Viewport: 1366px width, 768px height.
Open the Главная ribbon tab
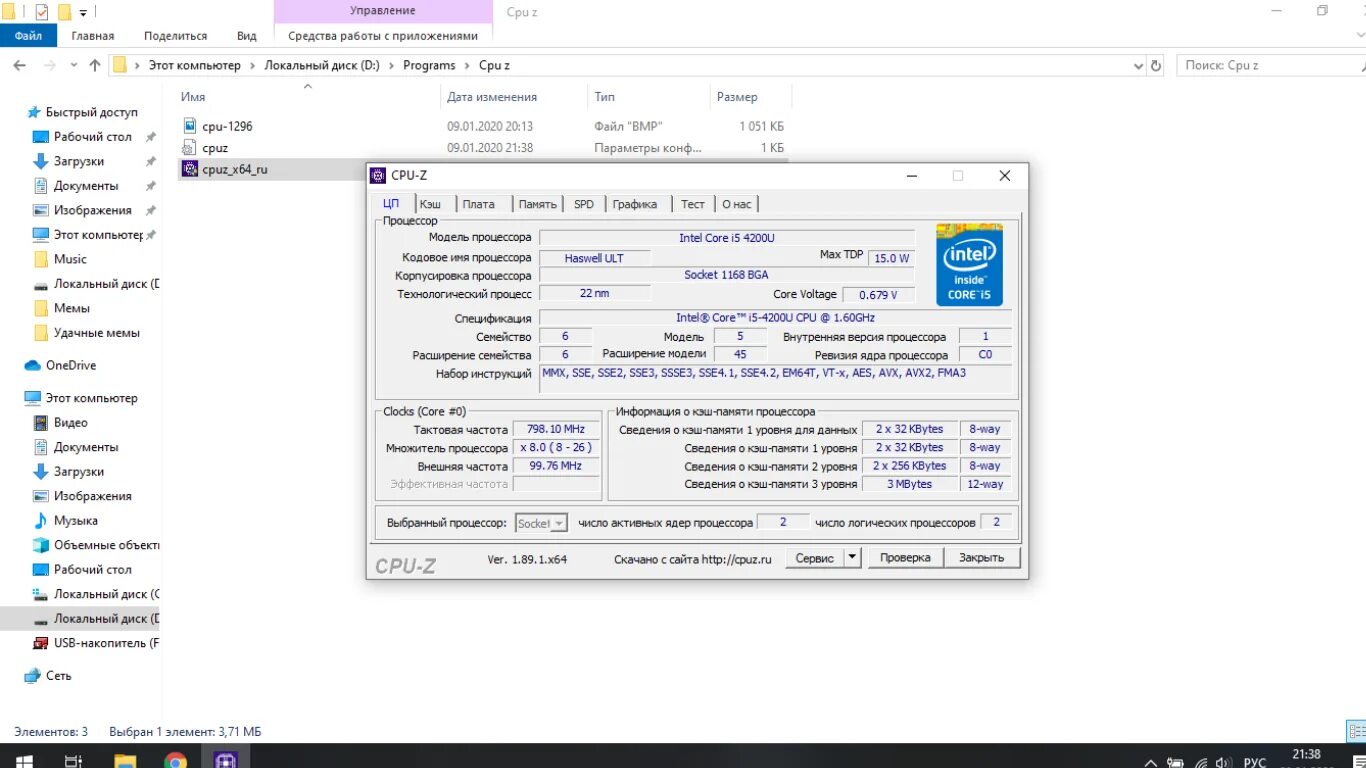point(93,35)
